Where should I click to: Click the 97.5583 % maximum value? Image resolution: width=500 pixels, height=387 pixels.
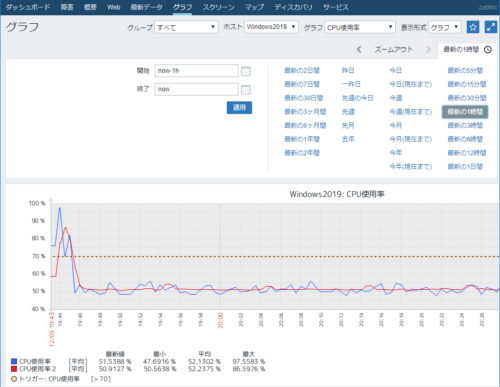click(x=249, y=362)
